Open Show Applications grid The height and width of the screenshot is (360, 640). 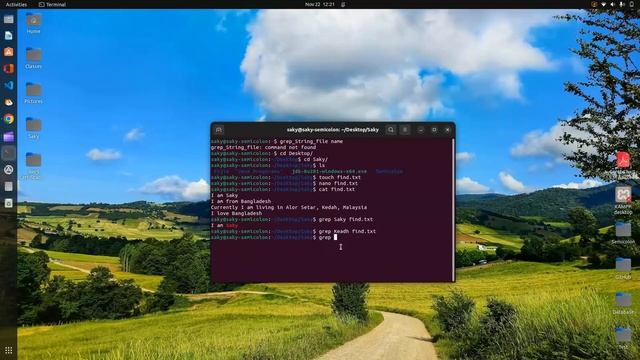point(9,350)
